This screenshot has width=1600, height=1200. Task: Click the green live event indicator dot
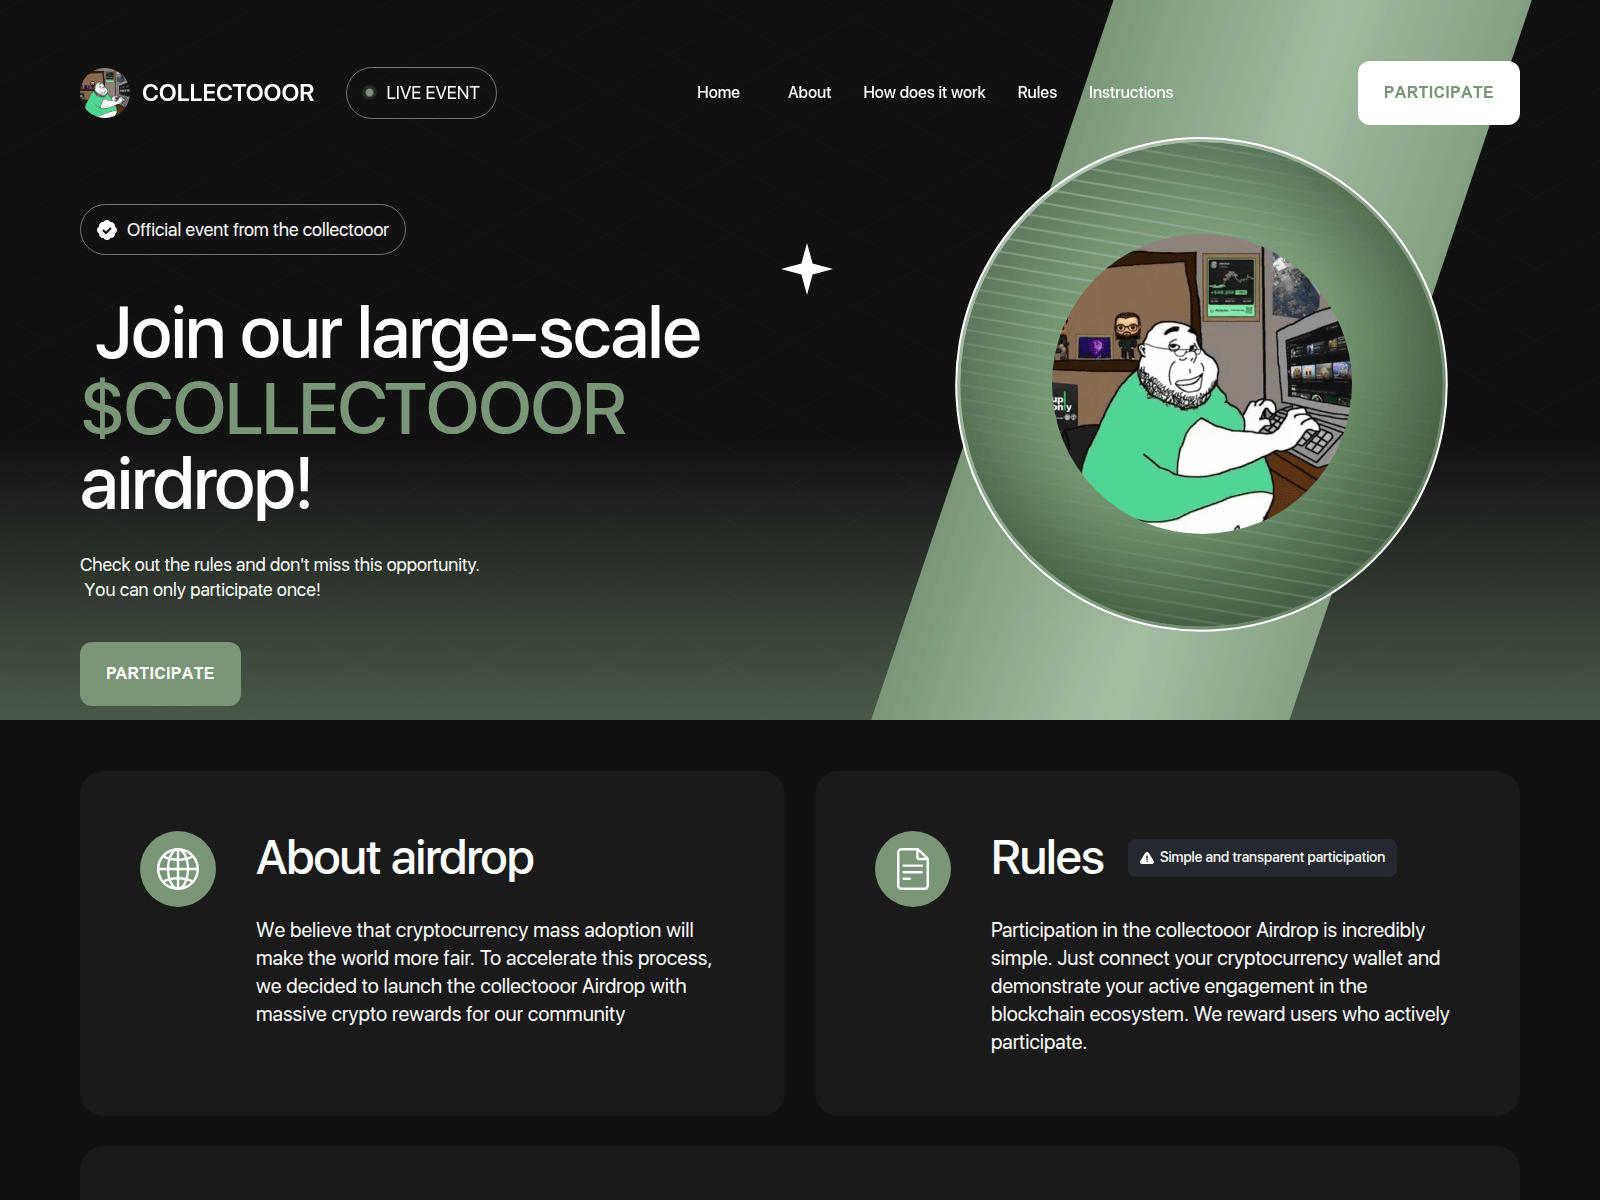pyautogui.click(x=369, y=93)
